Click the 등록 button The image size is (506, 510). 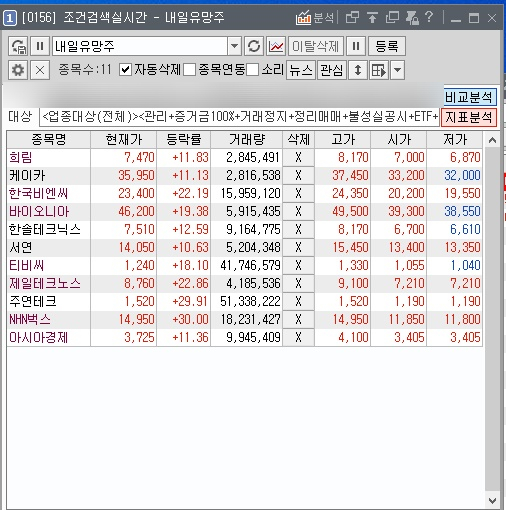click(x=387, y=46)
